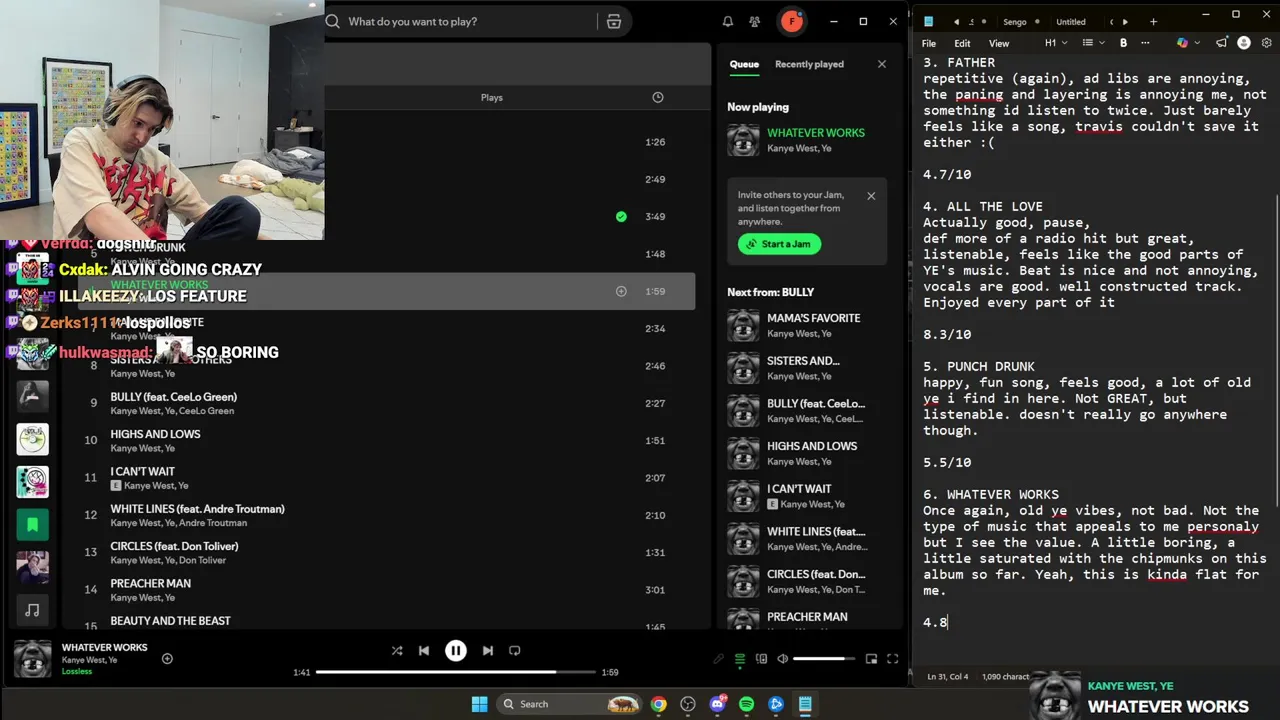Toggle the Queue view icon in player bar
Image resolution: width=1280 pixels, height=720 pixels.
click(x=740, y=659)
